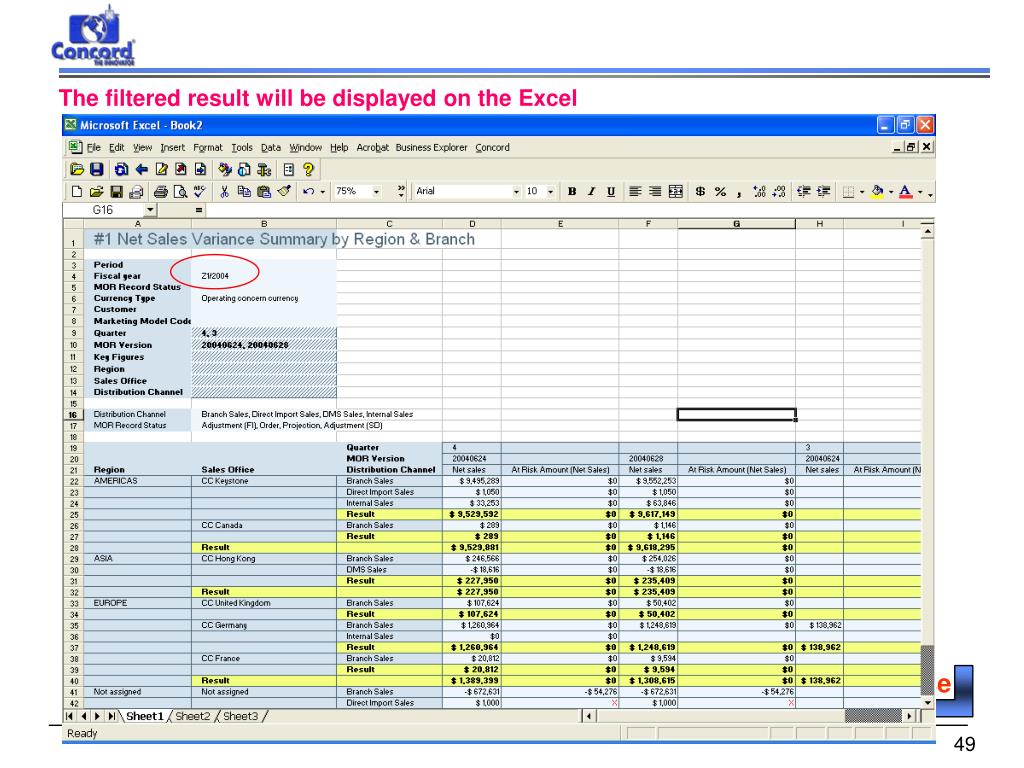Apply the red Font Color letter A

(x=905, y=191)
